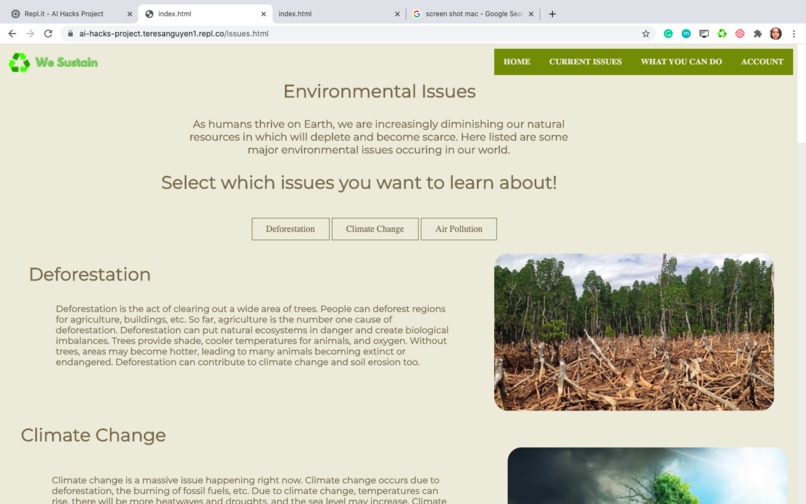The image size is (806, 504).
Task: Click the Deforestation filter button
Action: (290, 229)
